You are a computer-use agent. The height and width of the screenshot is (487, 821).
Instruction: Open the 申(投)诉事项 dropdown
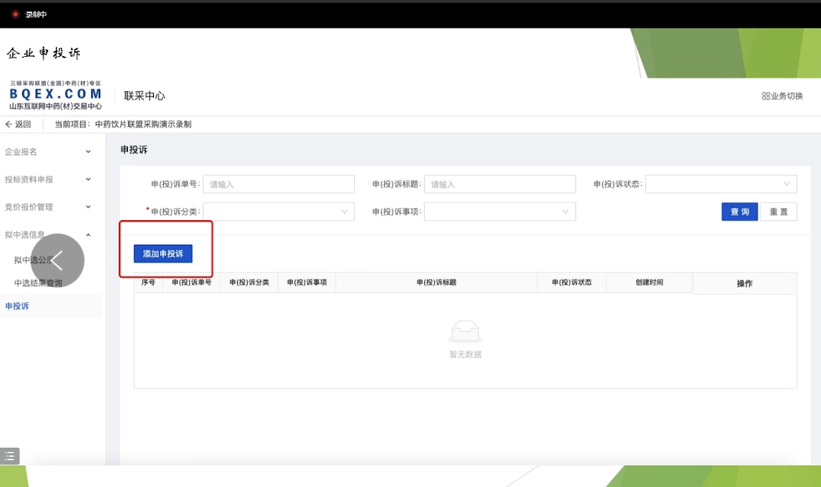click(499, 212)
